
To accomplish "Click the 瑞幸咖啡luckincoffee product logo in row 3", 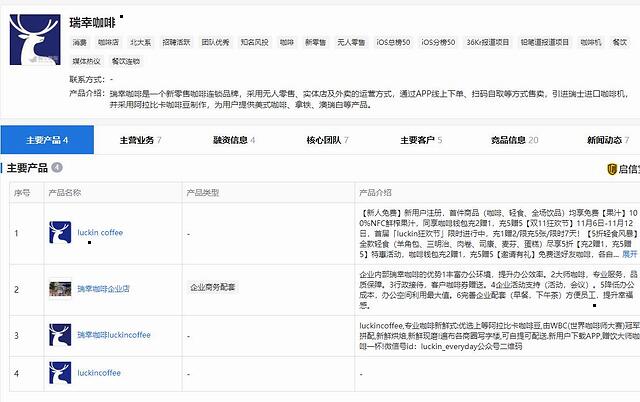I will [60, 335].
